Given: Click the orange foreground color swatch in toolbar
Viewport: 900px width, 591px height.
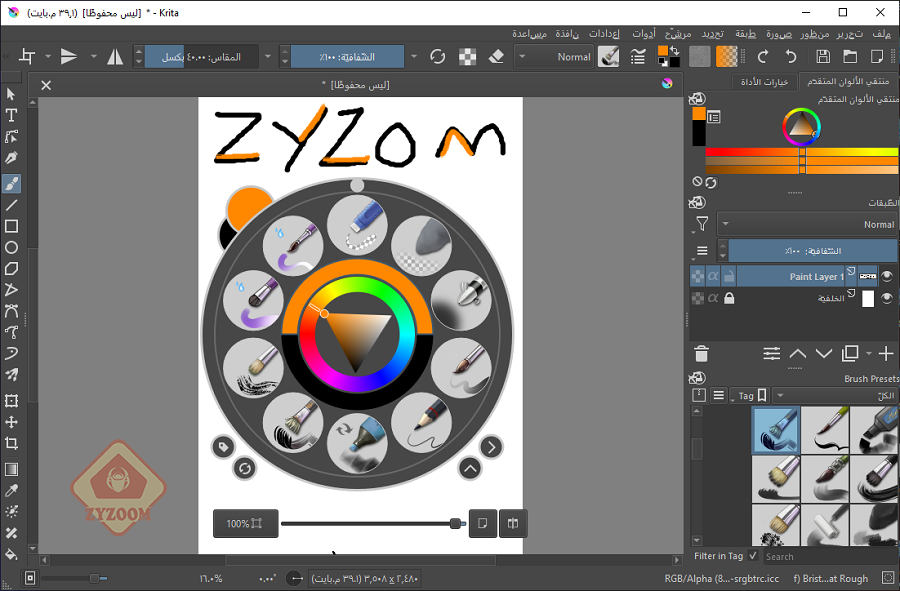Looking at the screenshot, I should [663, 51].
